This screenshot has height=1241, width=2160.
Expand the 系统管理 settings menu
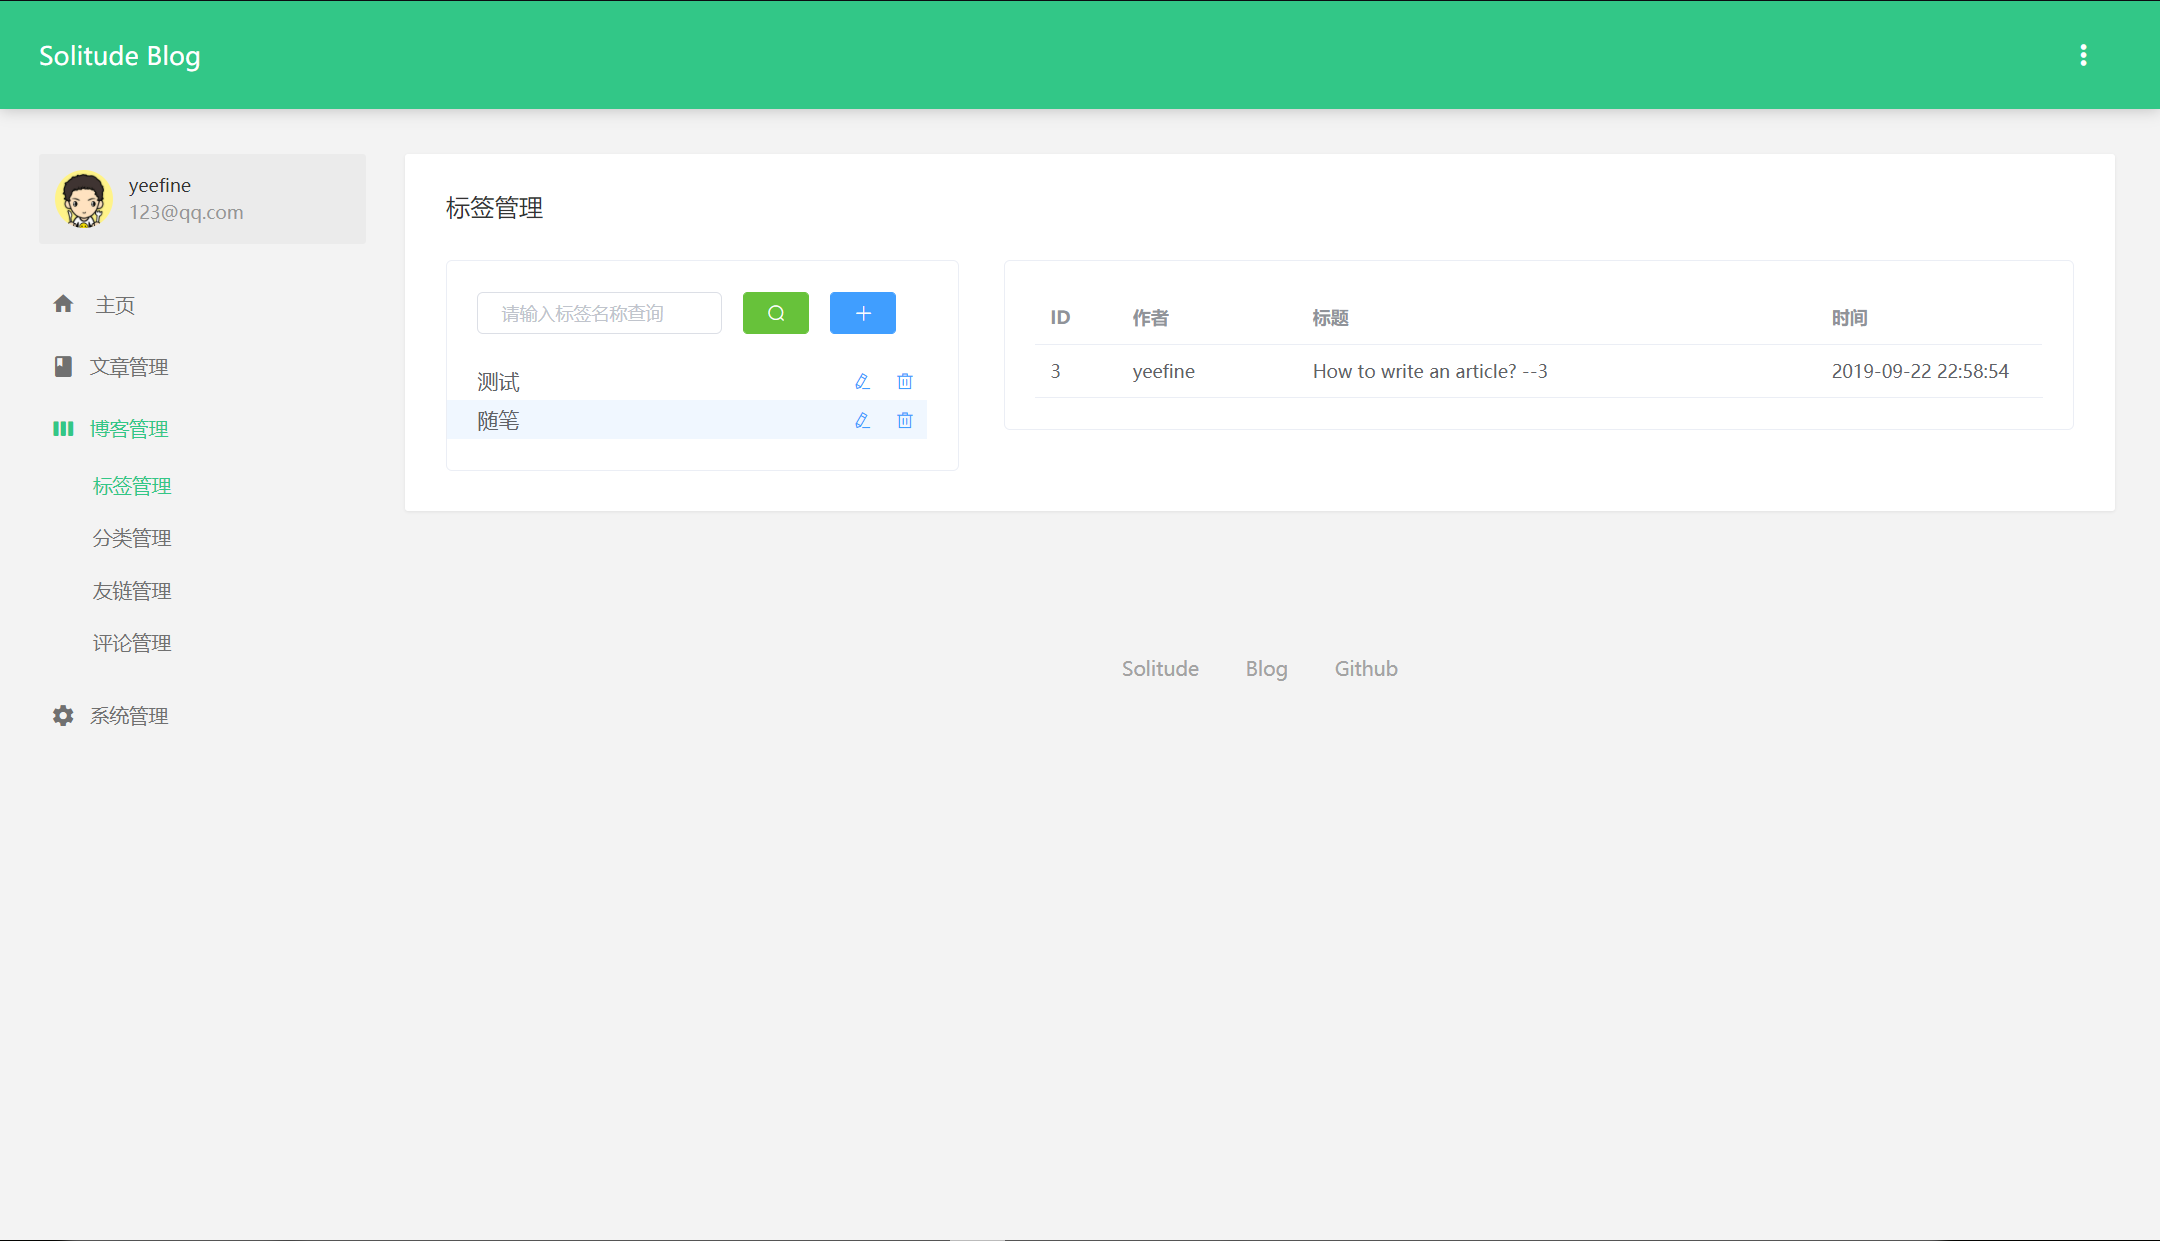coord(128,716)
